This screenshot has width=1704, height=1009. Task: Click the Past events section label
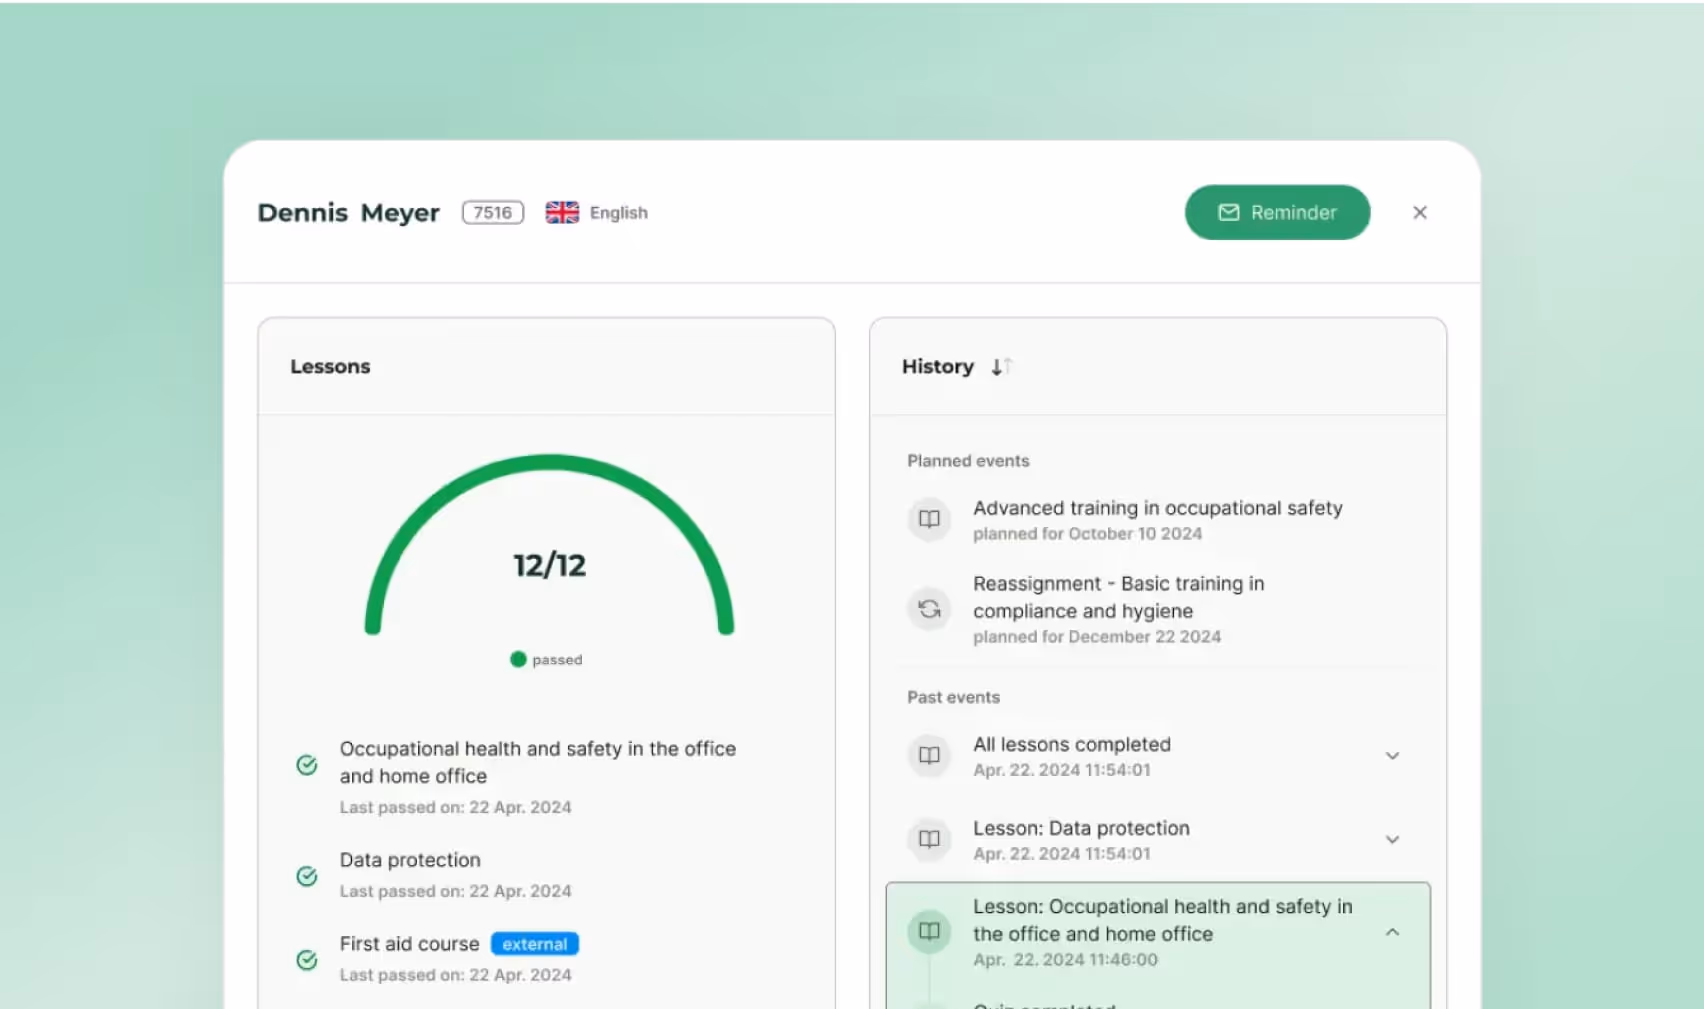(x=953, y=697)
